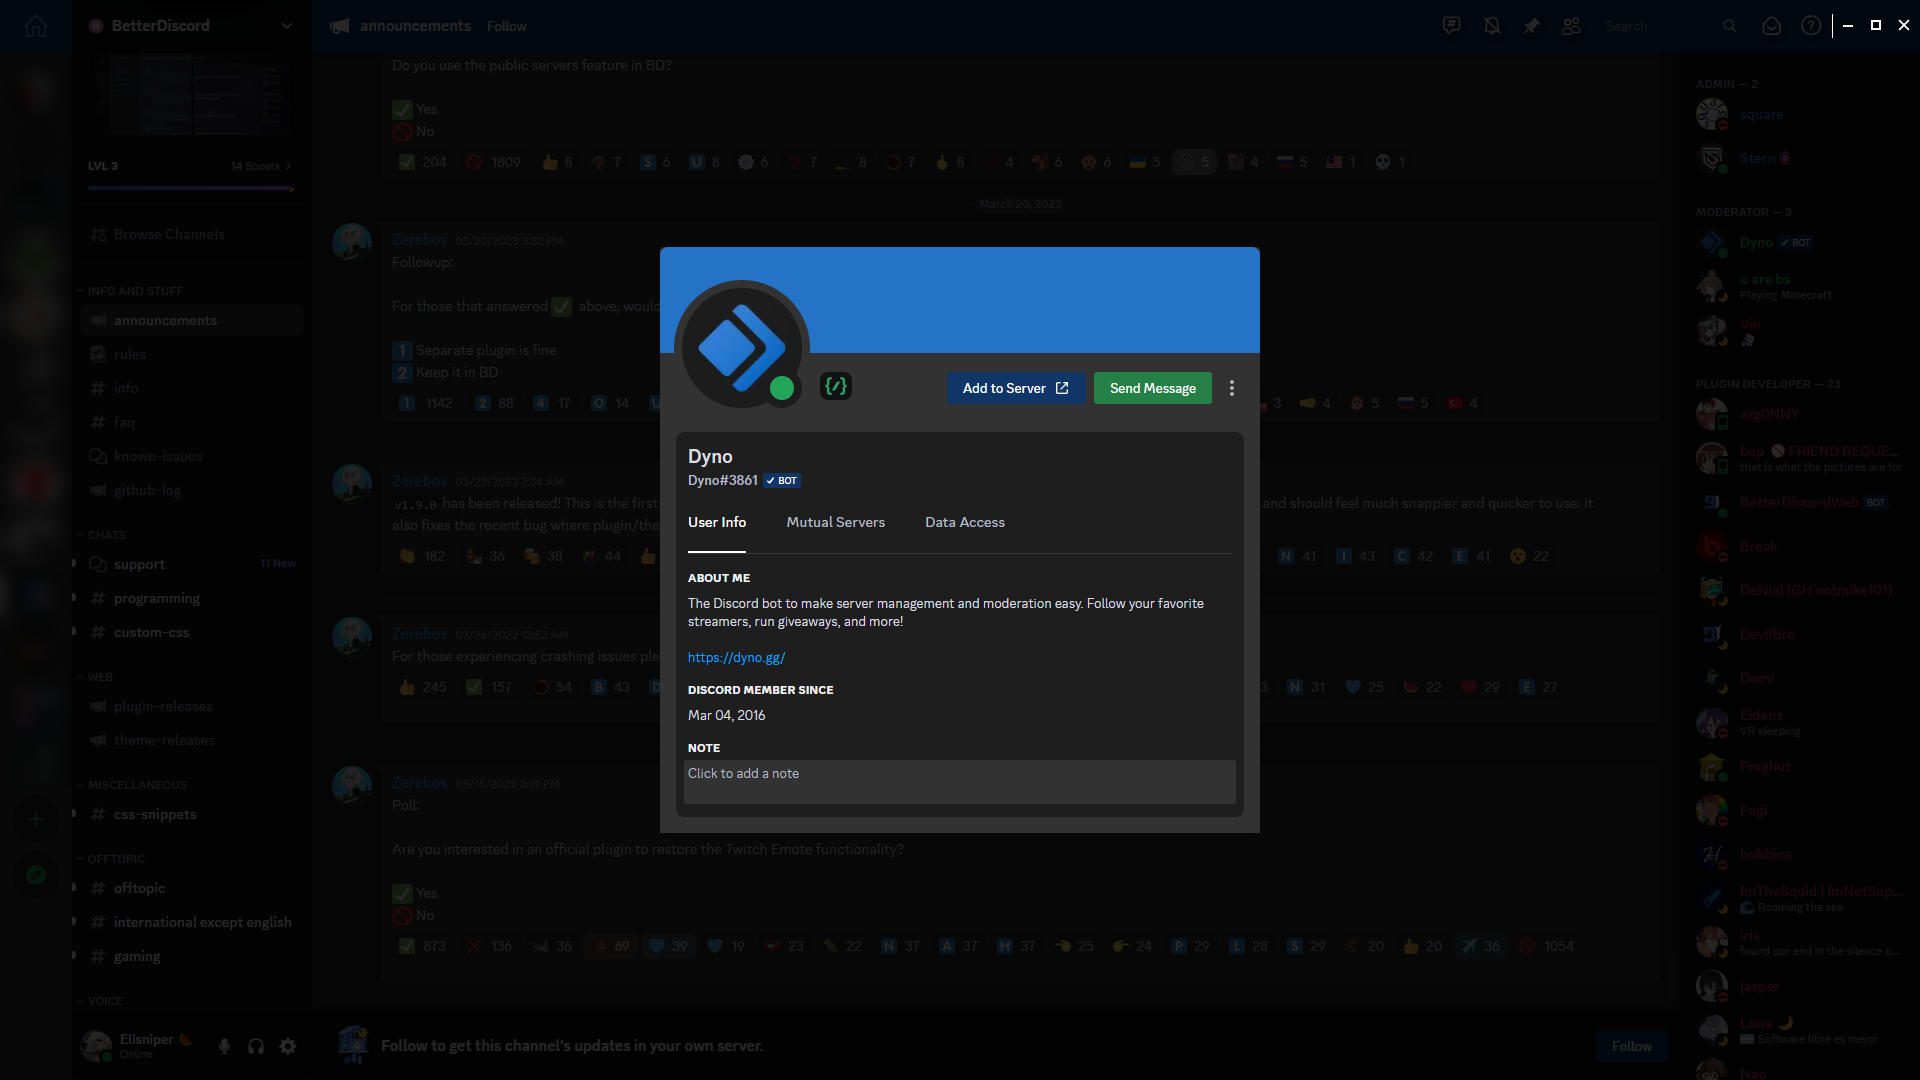Image resolution: width=1920 pixels, height=1080 pixels.
Task: Toggle member list icon
Action: (x=1571, y=26)
